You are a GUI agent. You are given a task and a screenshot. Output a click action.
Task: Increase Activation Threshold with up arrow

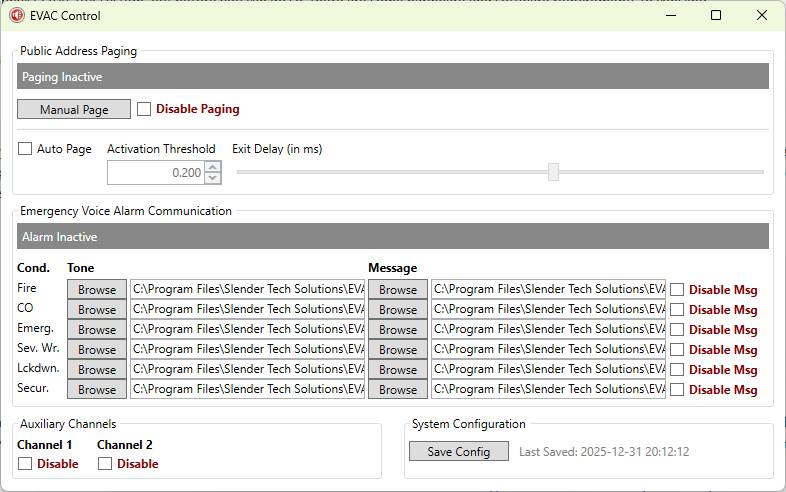point(212,167)
